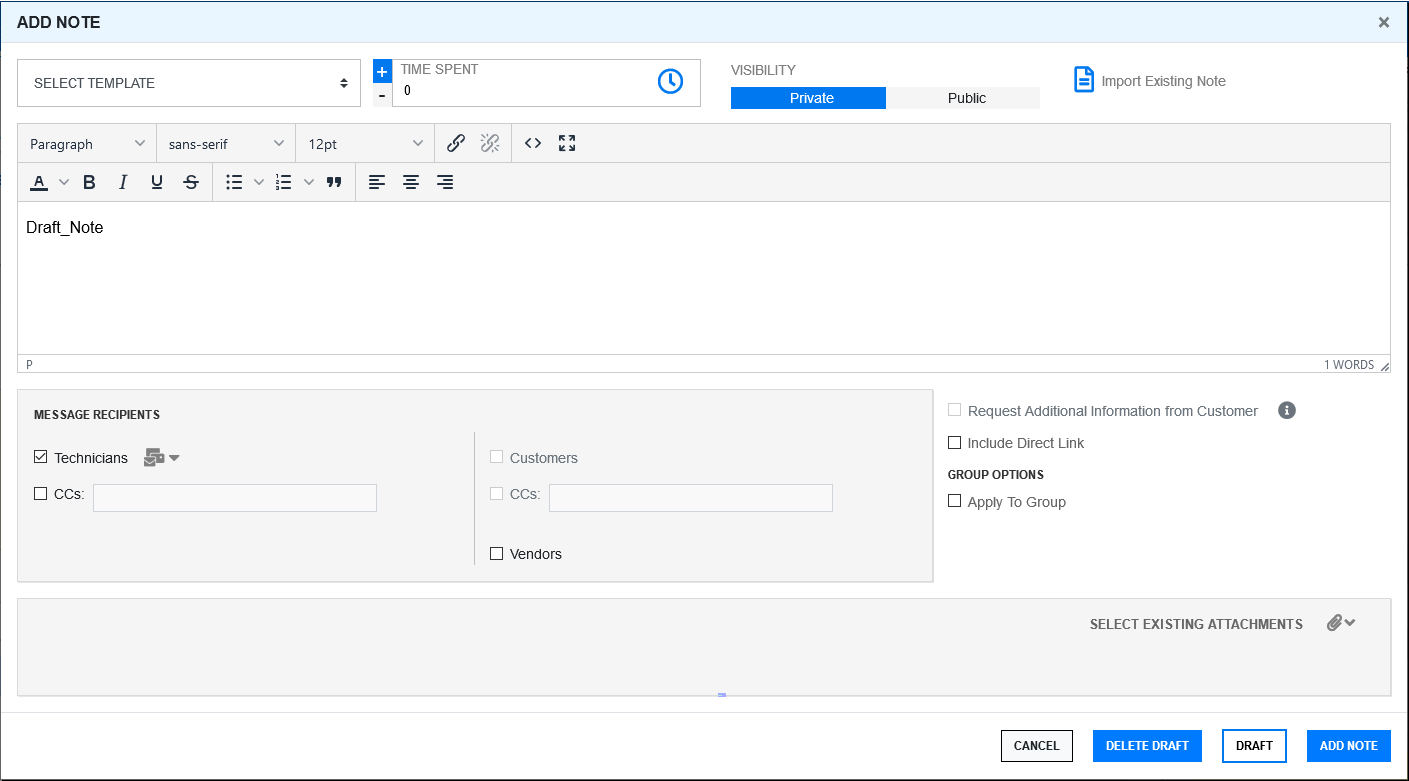Image resolution: width=1409 pixels, height=781 pixels.
Task: Click the disabled Customers checkbox
Action: 497,457
